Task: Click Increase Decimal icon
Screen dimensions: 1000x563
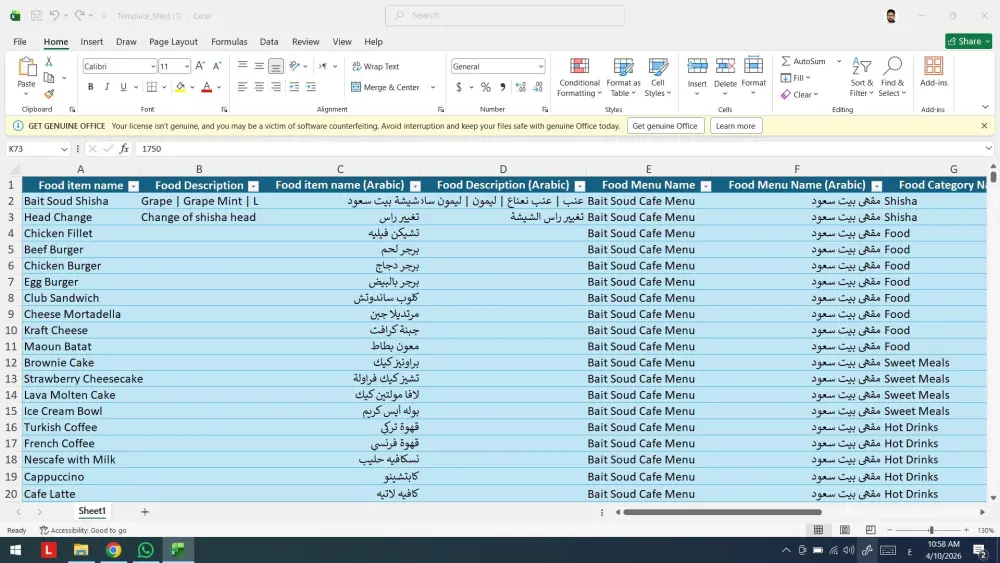Action: [521, 87]
